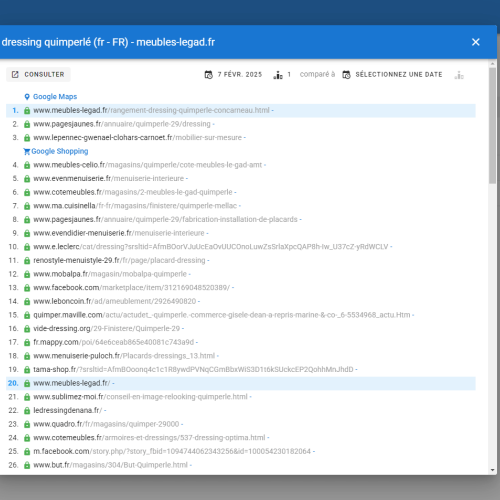Viewport: 500px width, 500px height.
Task: Open the www.meubles-legad.fr rangement-dressing result
Action: [151, 110]
